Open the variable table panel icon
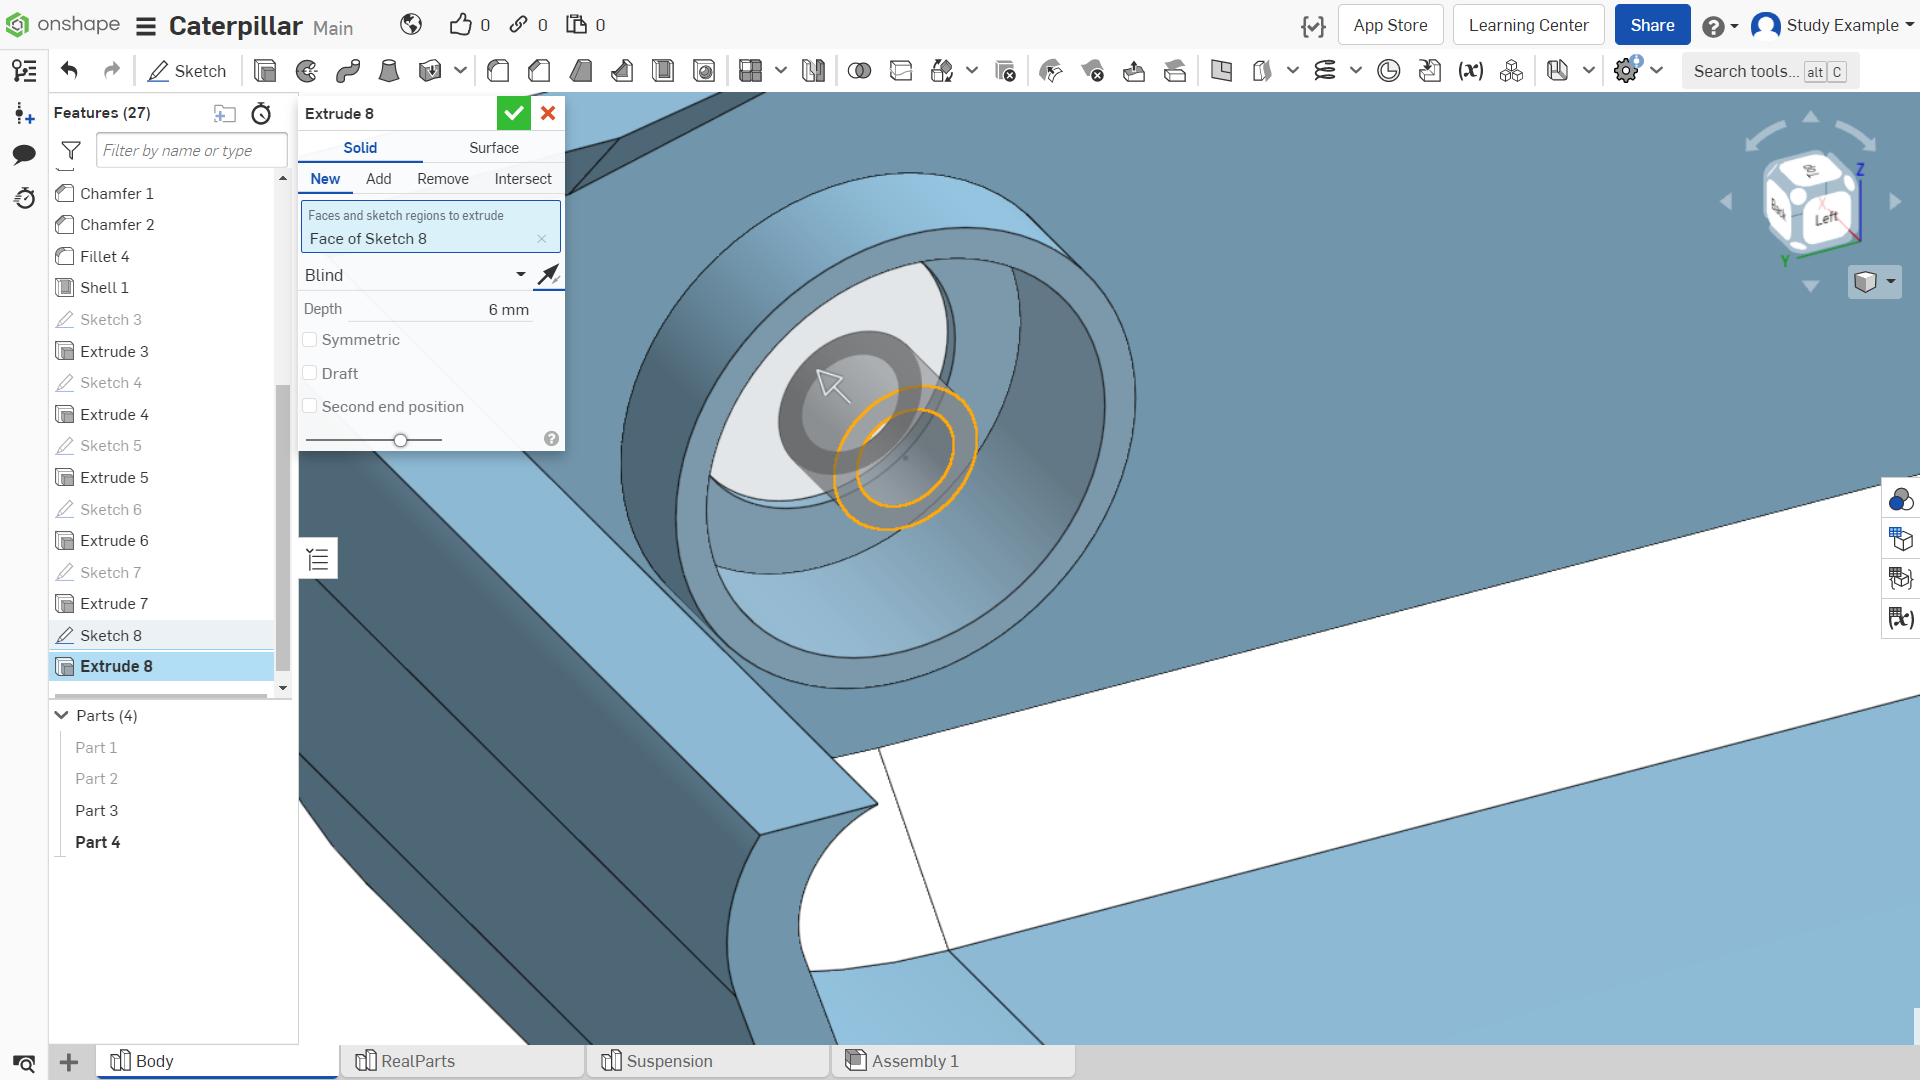This screenshot has width=1920, height=1080. pos(1900,618)
